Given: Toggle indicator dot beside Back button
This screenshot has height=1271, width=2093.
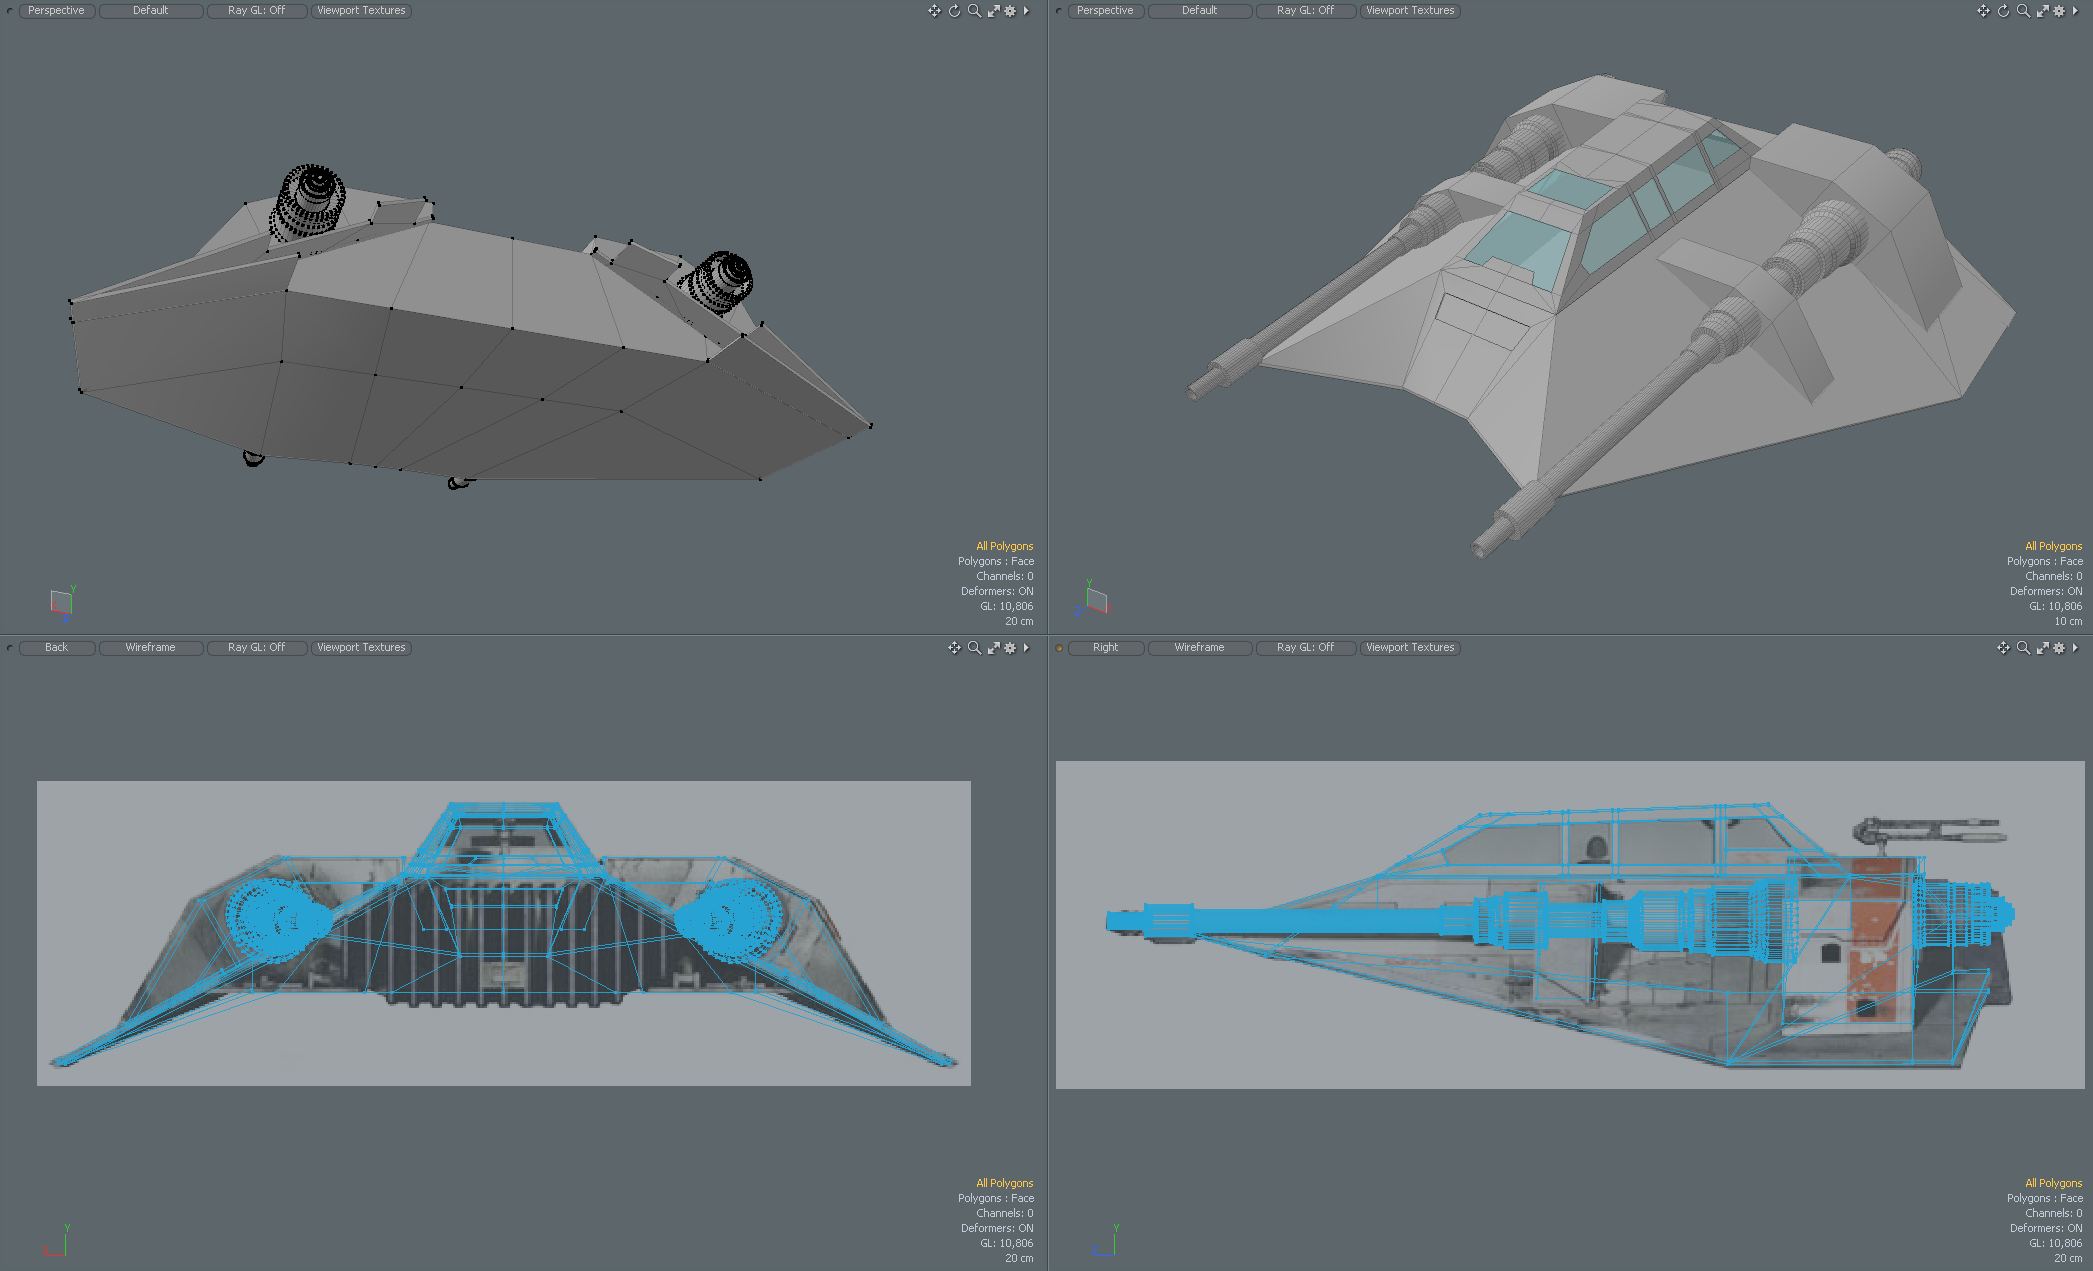Looking at the screenshot, I should coord(10,648).
